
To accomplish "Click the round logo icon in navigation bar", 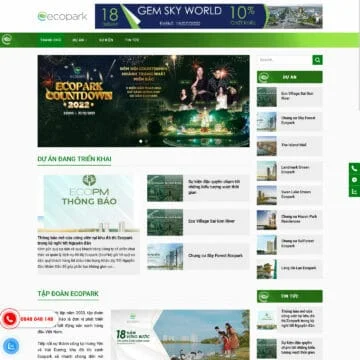I will (x=6, y=40).
